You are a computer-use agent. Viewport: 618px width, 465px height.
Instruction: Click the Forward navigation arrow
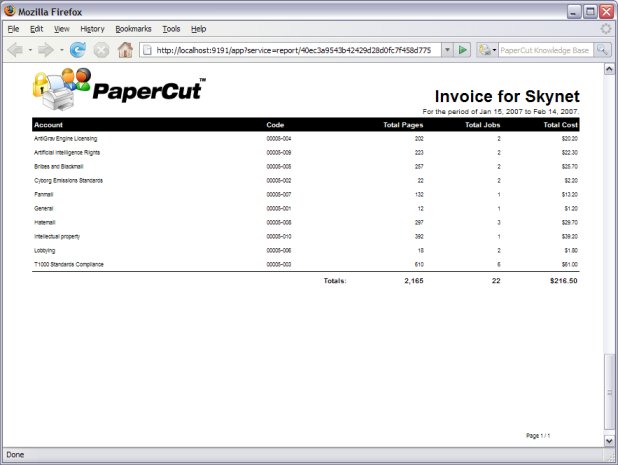tap(46, 50)
